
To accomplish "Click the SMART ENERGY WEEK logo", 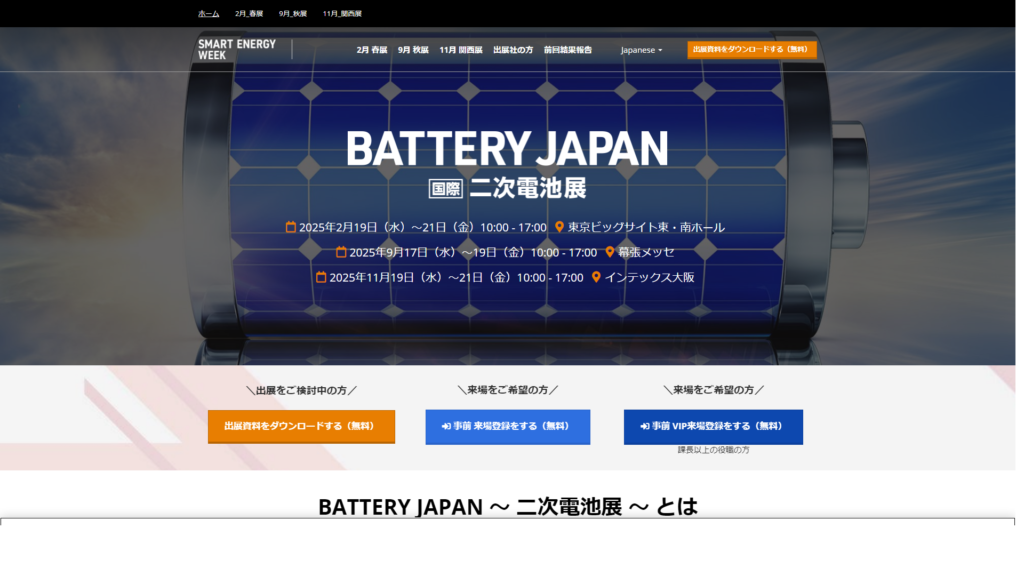I will pyautogui.click(x=236, y=50).
